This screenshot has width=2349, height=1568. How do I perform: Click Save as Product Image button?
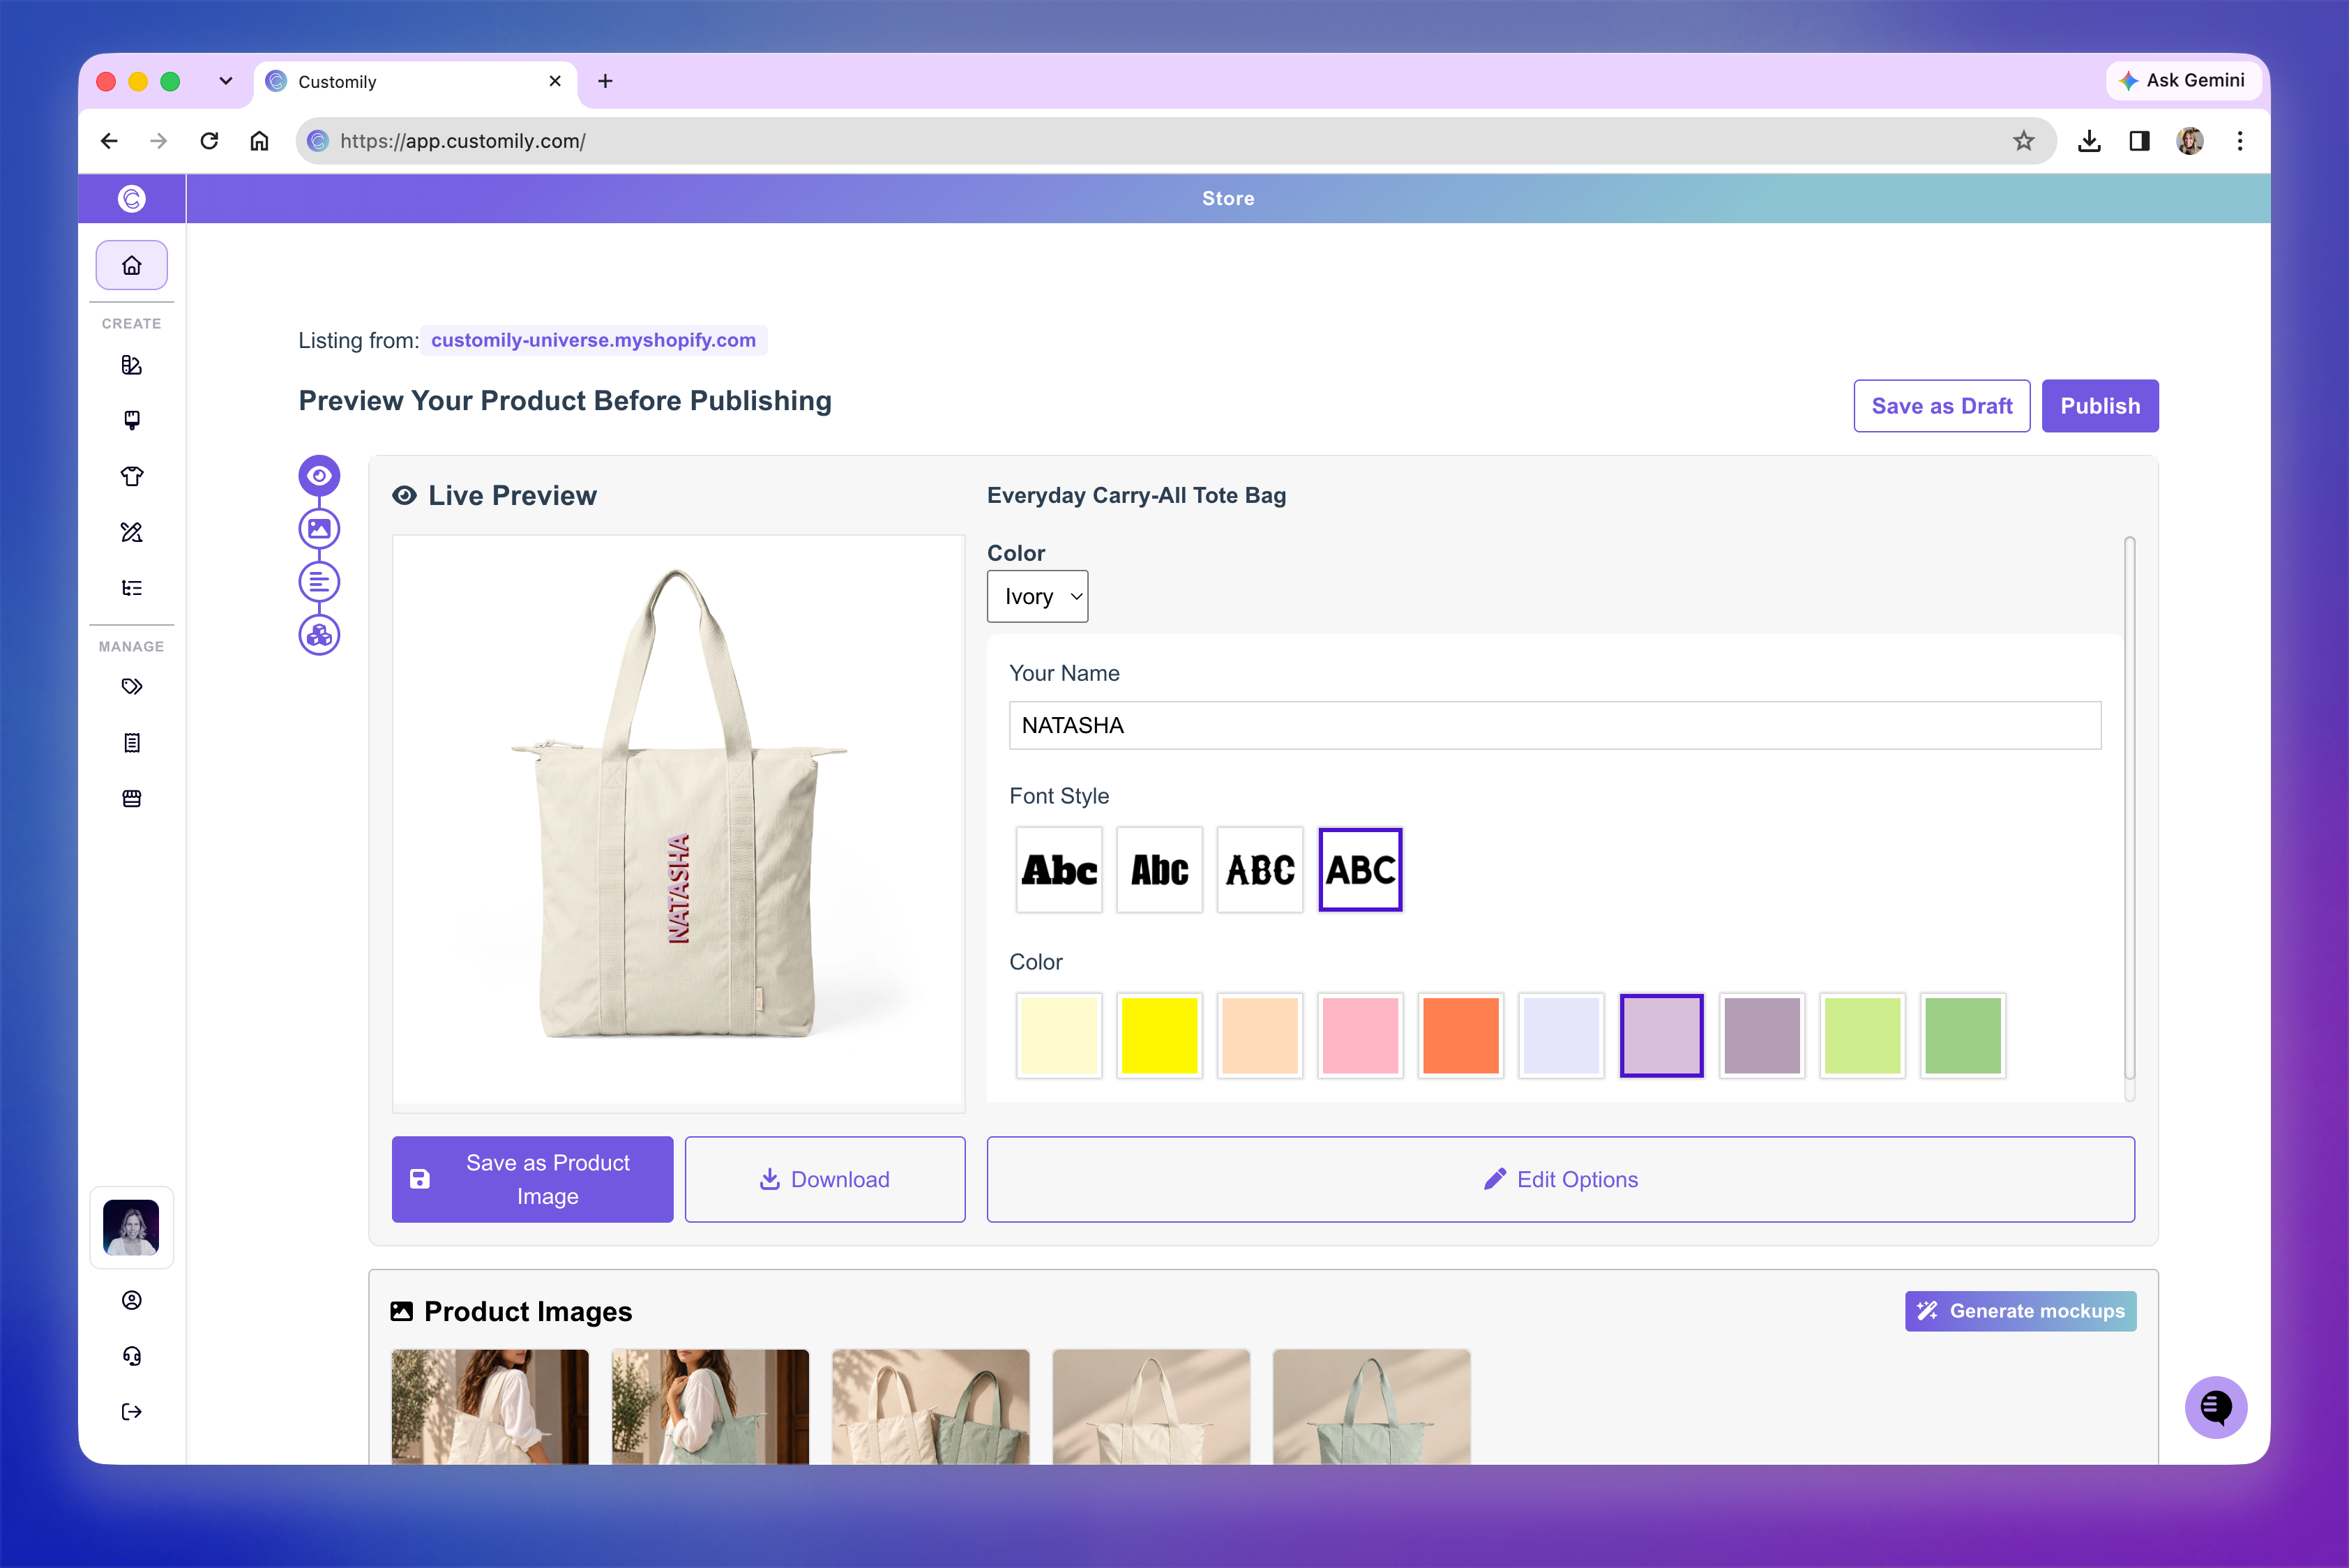pyautogui.click(x=532, y=1179)
